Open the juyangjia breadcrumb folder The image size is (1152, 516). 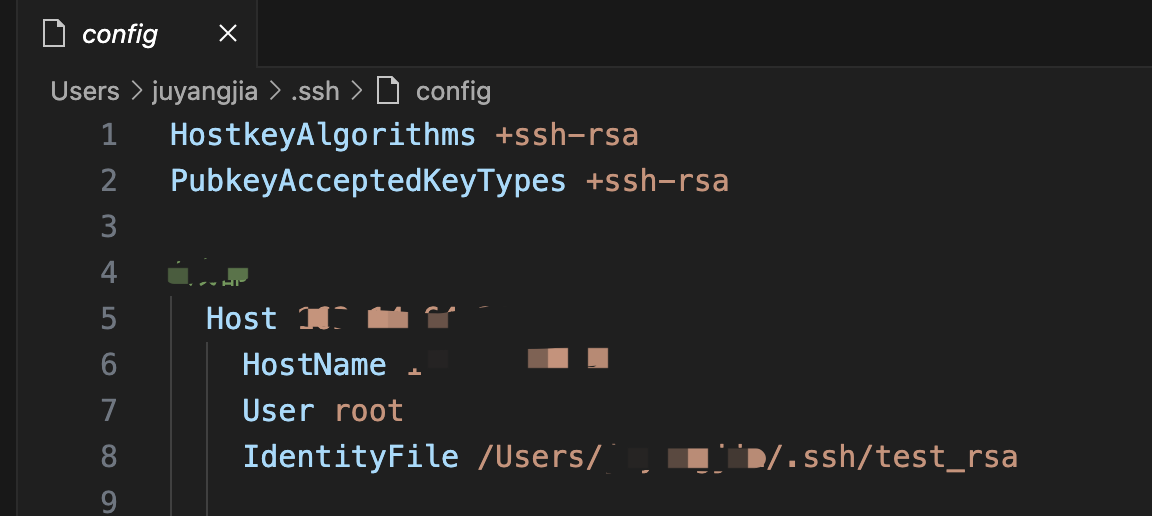[205, 92]
